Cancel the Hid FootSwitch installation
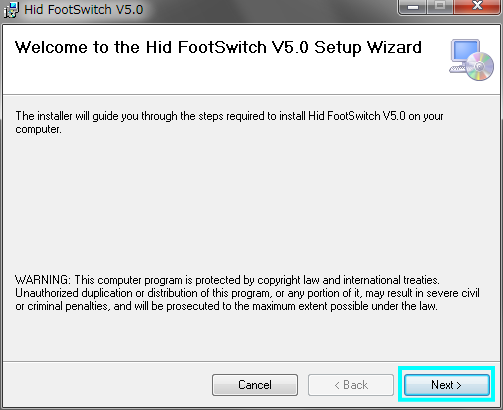The width and height of the screenshot is (503, 410). coord(255,385)
